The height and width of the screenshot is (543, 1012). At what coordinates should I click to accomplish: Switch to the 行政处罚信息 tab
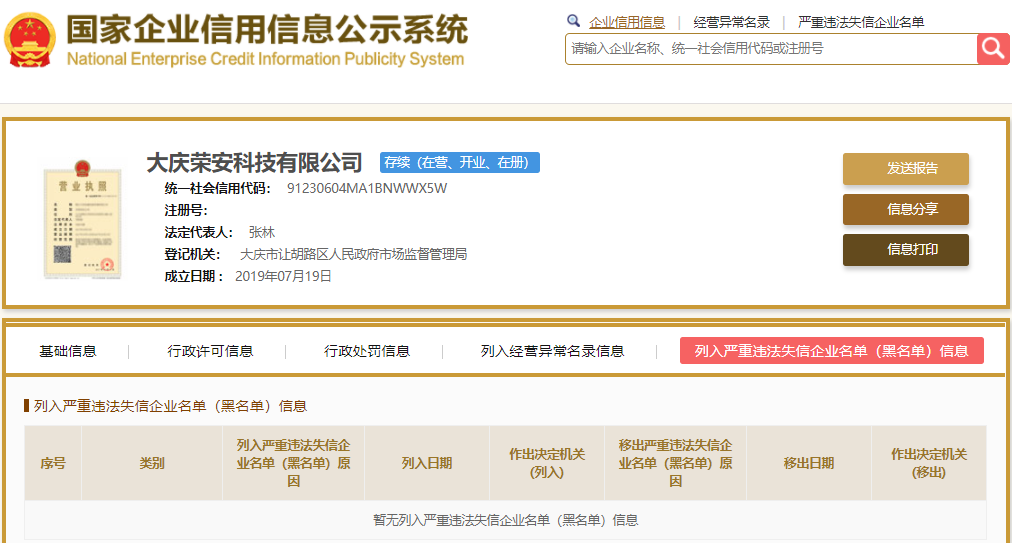click(367, 351)
